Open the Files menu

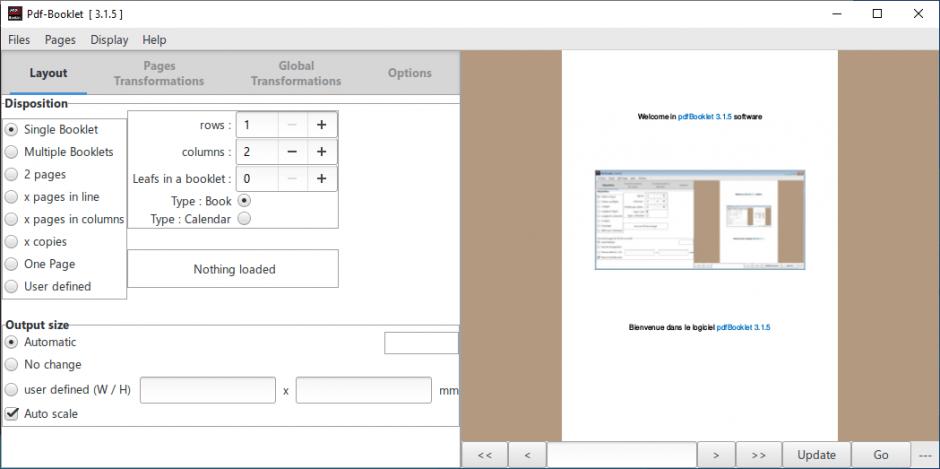point(19,40)
